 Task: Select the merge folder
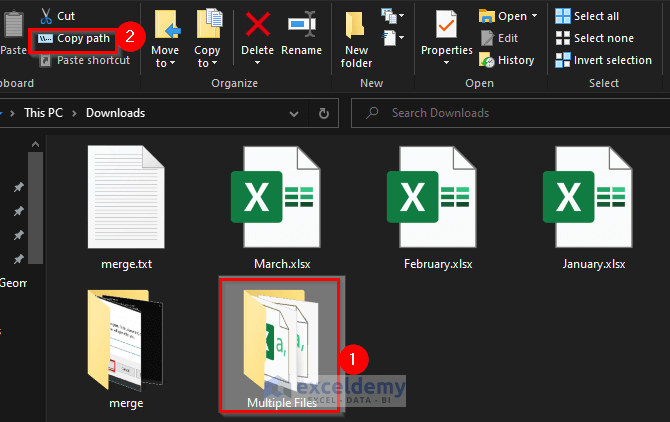(126, 349)
